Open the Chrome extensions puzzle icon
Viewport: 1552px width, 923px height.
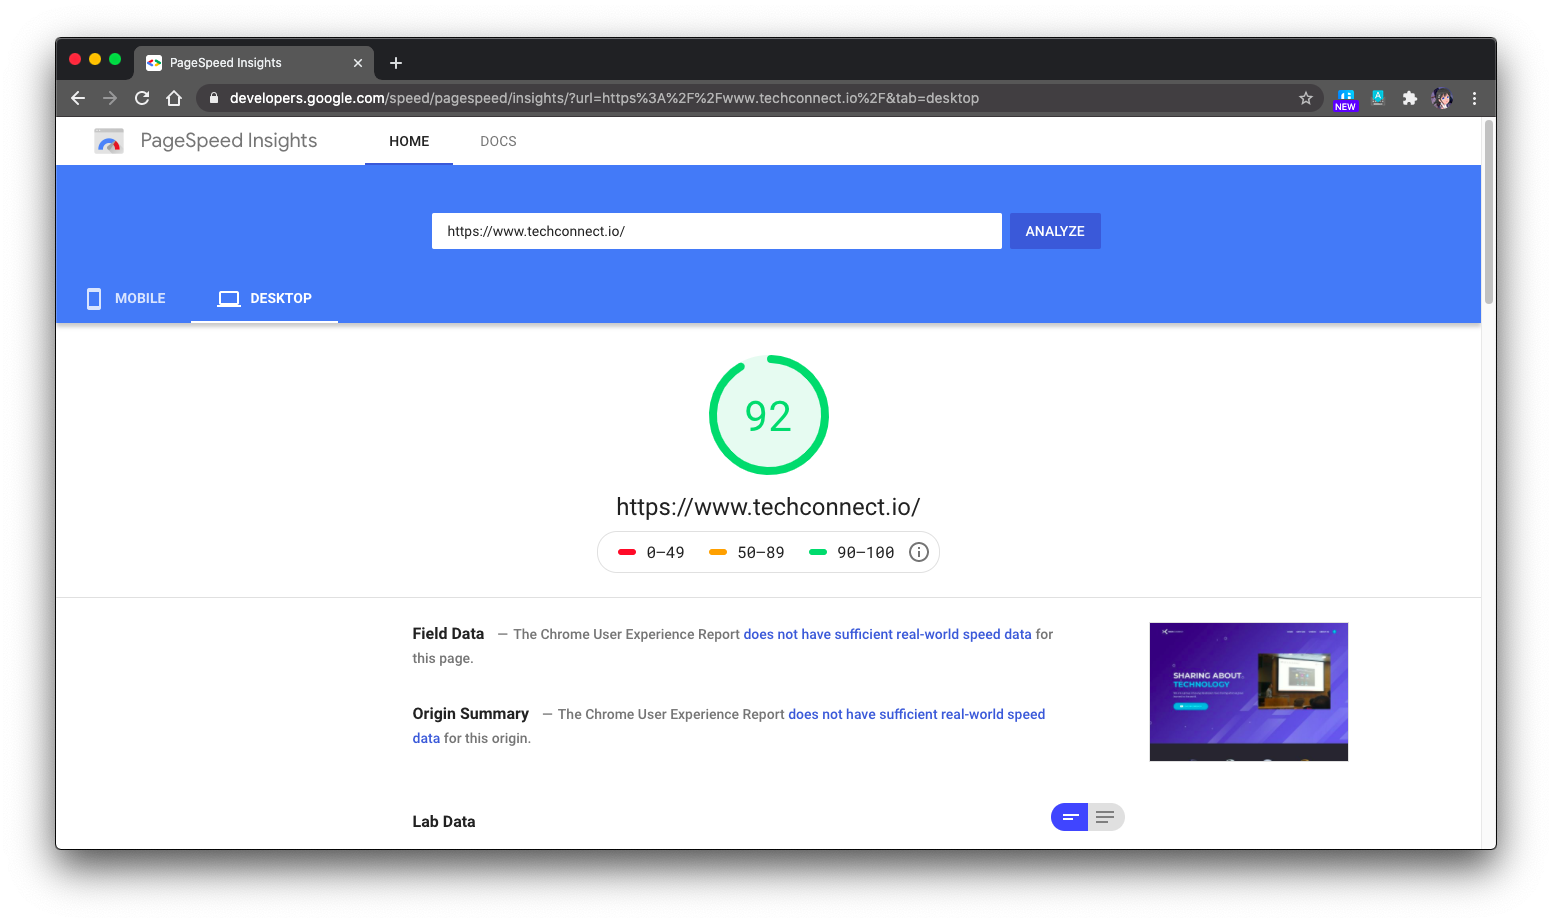1410,97
